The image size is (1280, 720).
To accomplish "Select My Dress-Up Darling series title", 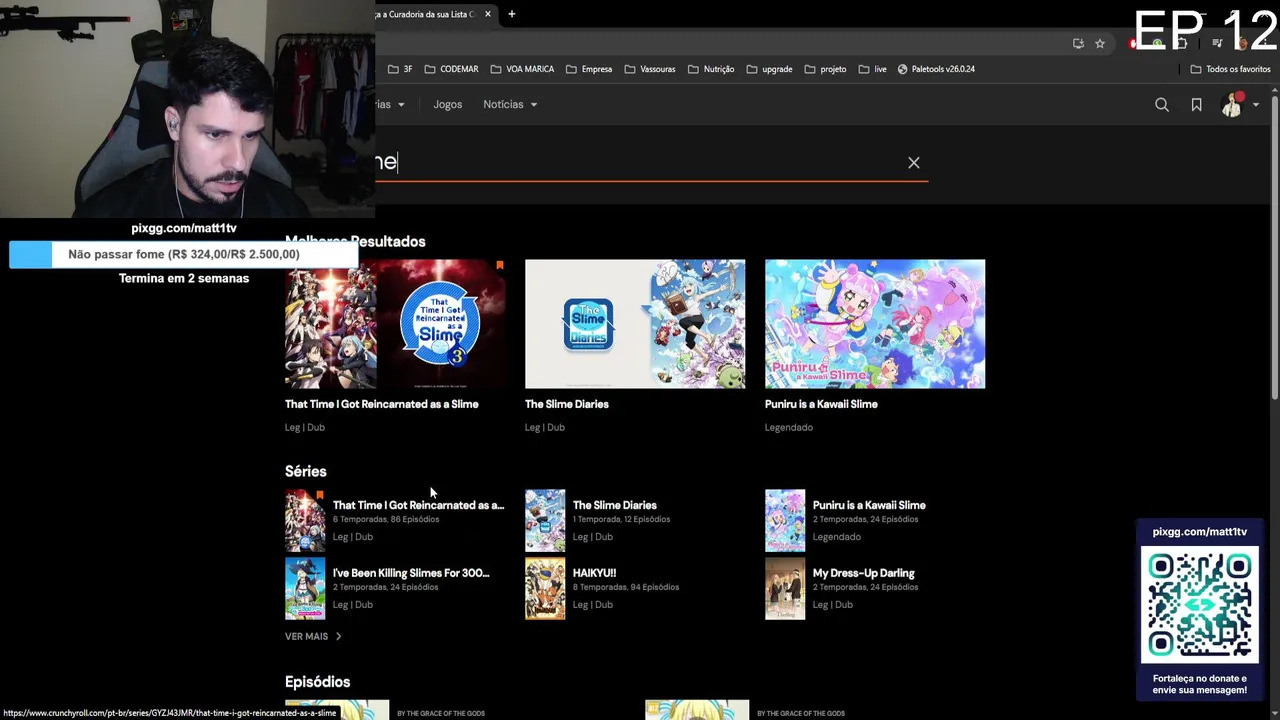I will [x=864, y=573].
